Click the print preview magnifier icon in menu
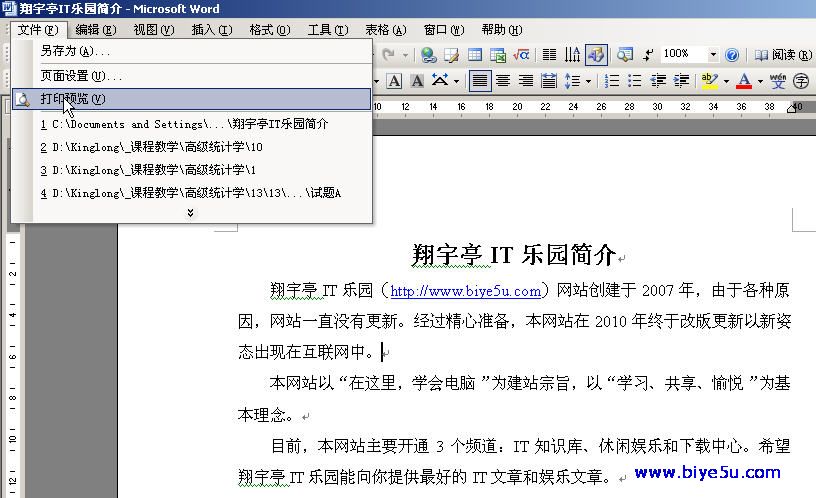The width and height of the screenshot is (816, 498). coord(22,99)
